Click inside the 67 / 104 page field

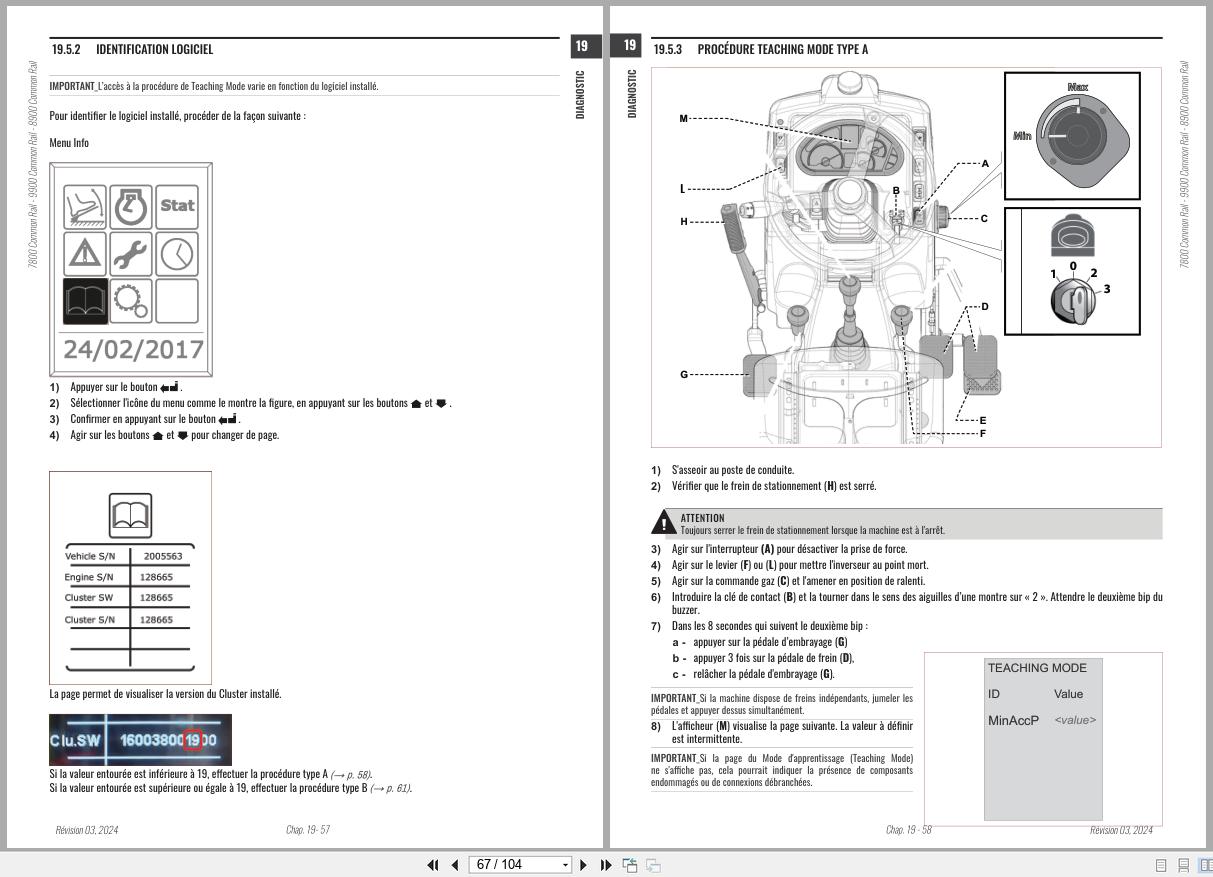point(510,864)
